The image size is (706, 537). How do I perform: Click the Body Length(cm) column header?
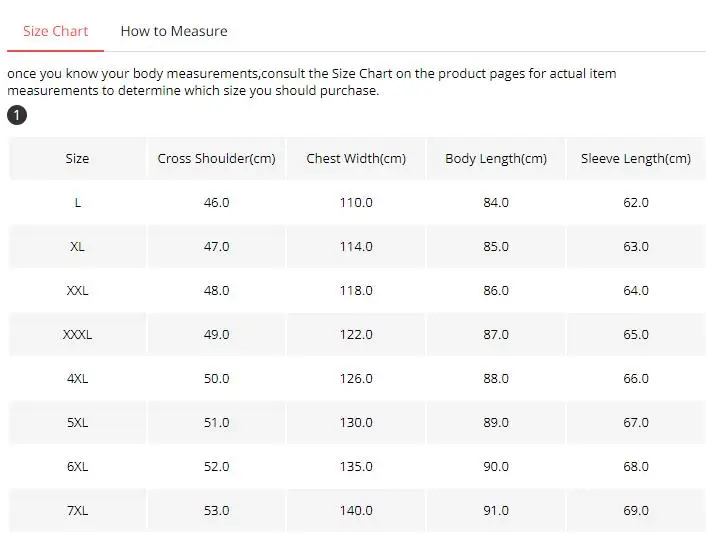(496, 158)
